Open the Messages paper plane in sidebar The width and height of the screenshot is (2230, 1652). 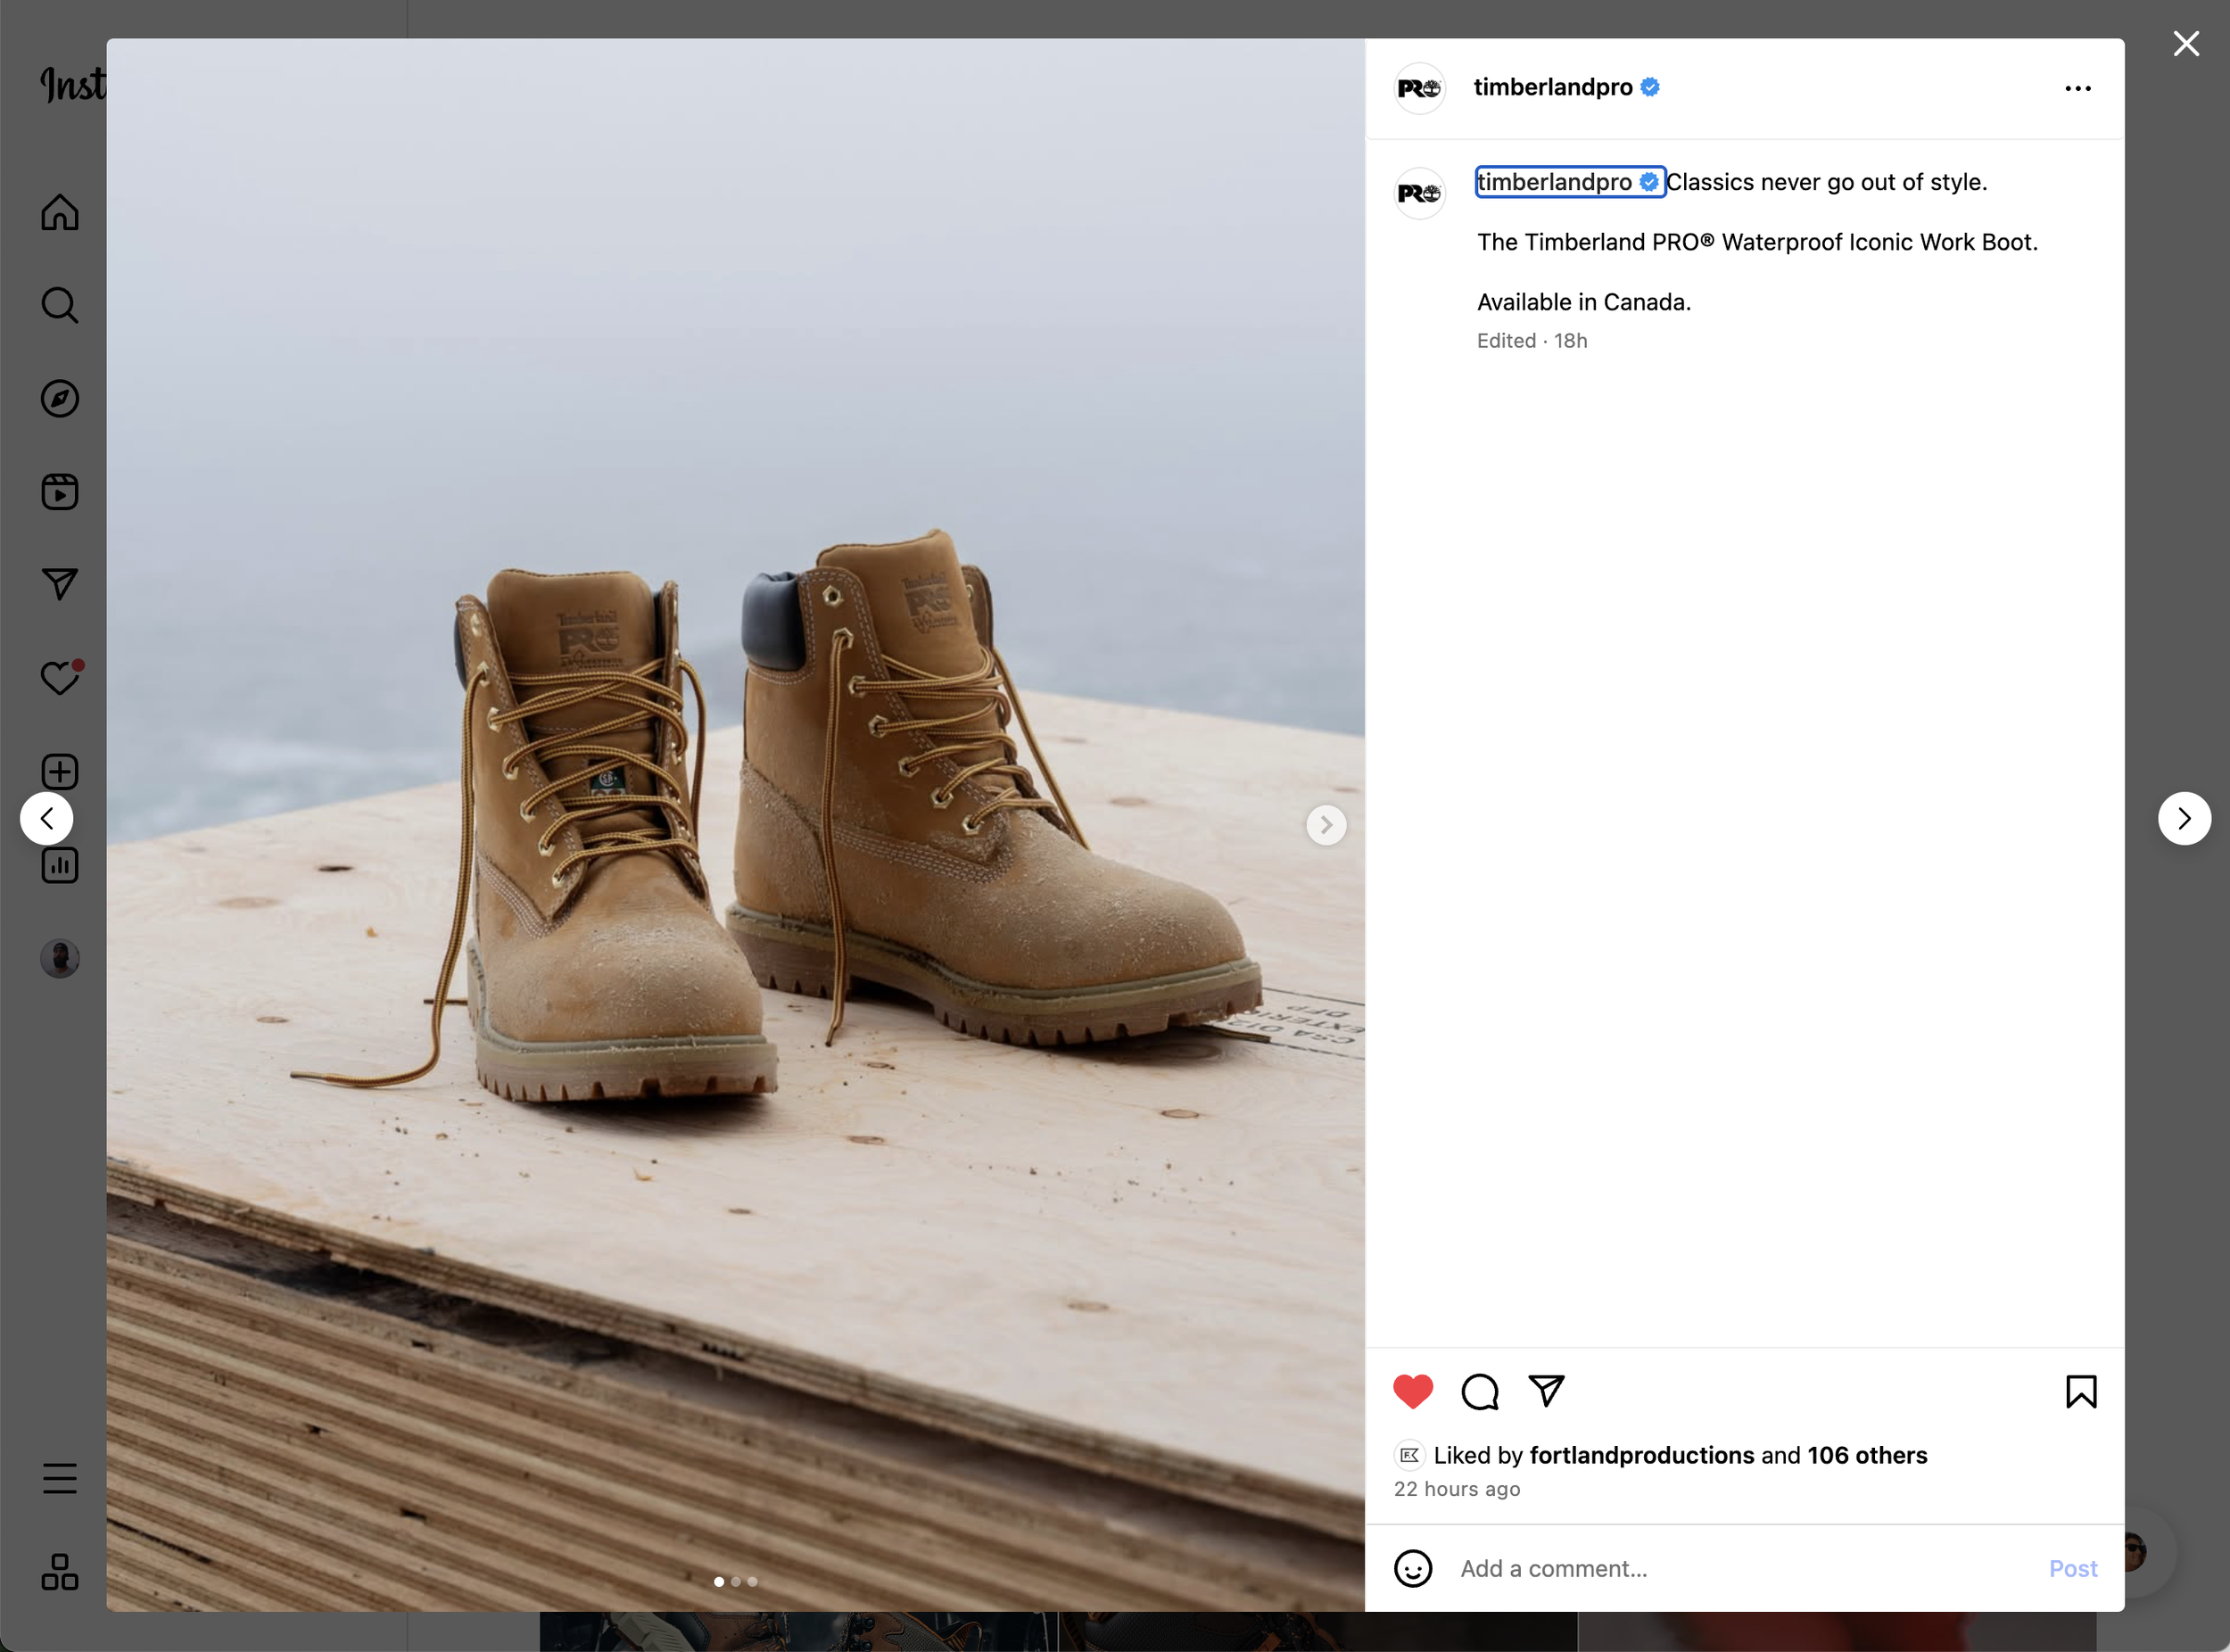(60, 584)
